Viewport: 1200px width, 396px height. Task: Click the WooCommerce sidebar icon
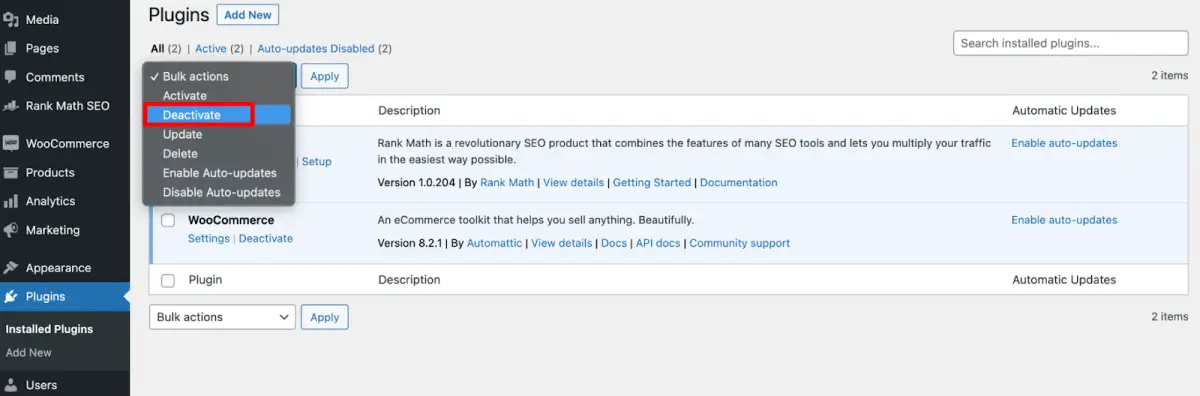[x=11, y=143]
